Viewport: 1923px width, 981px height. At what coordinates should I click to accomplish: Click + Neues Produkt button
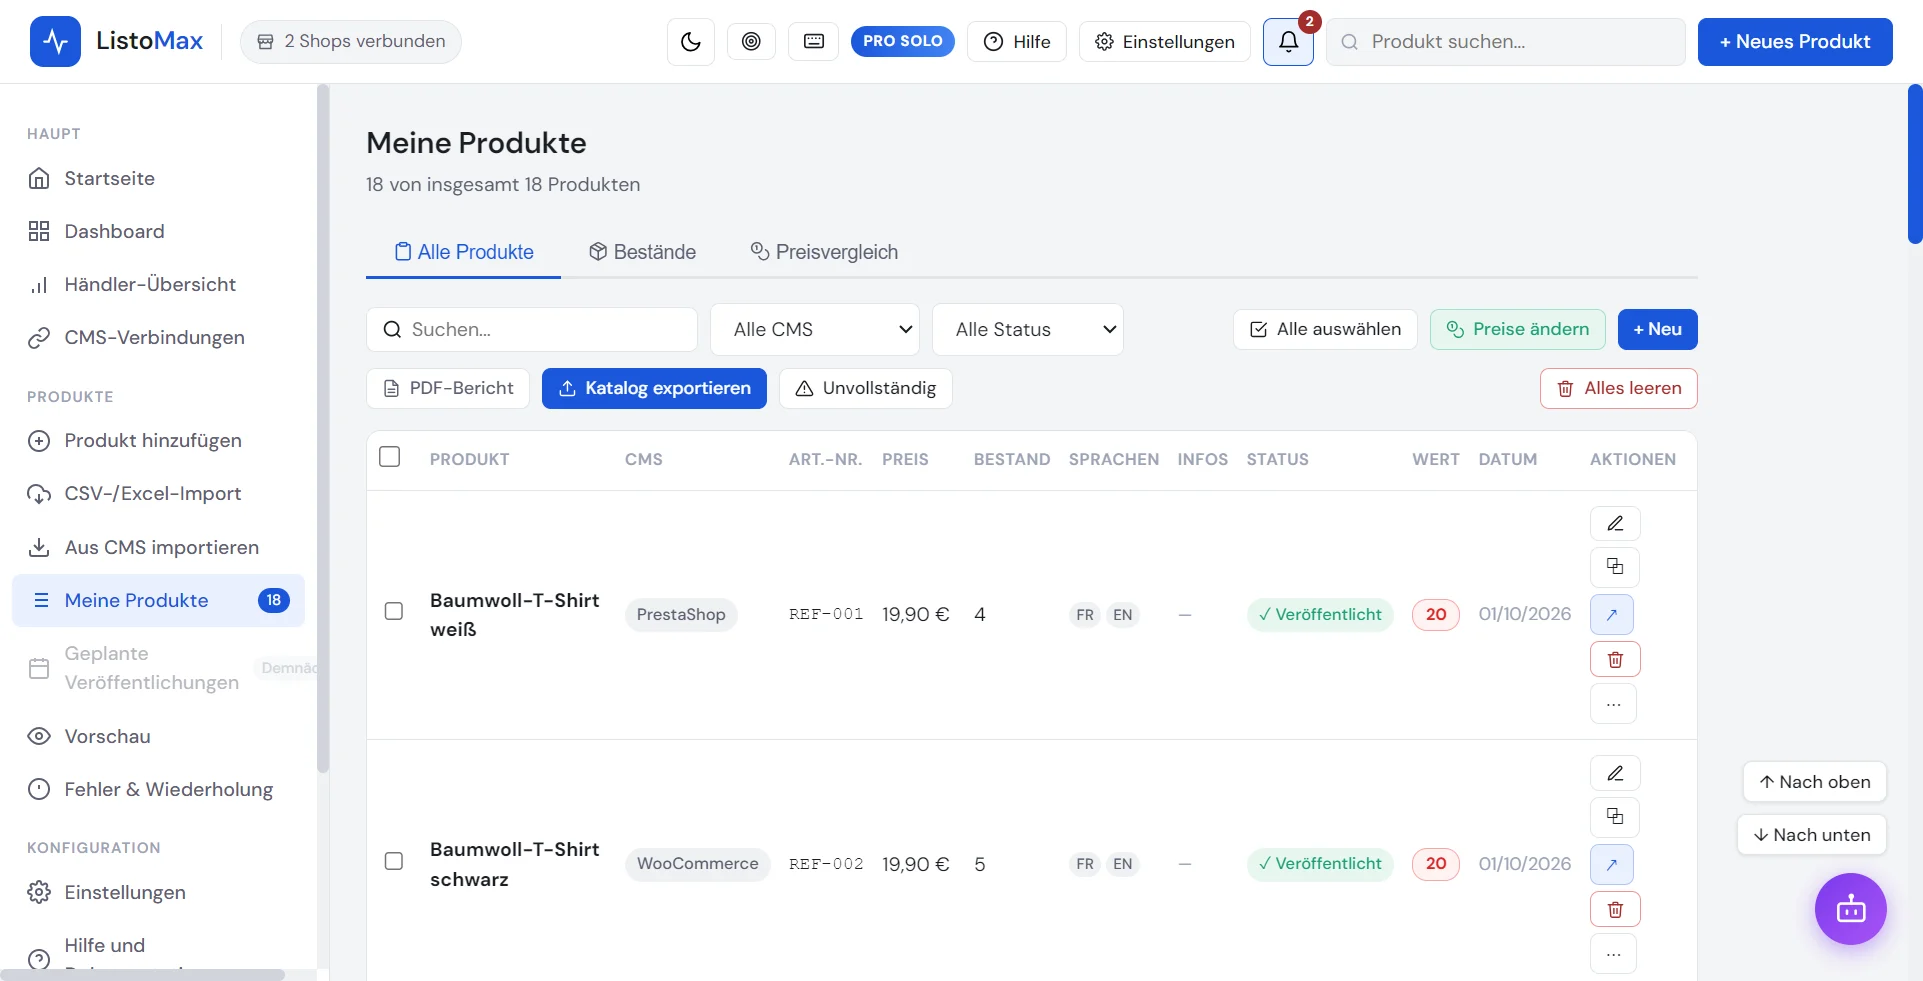(x=1795, y=42)
